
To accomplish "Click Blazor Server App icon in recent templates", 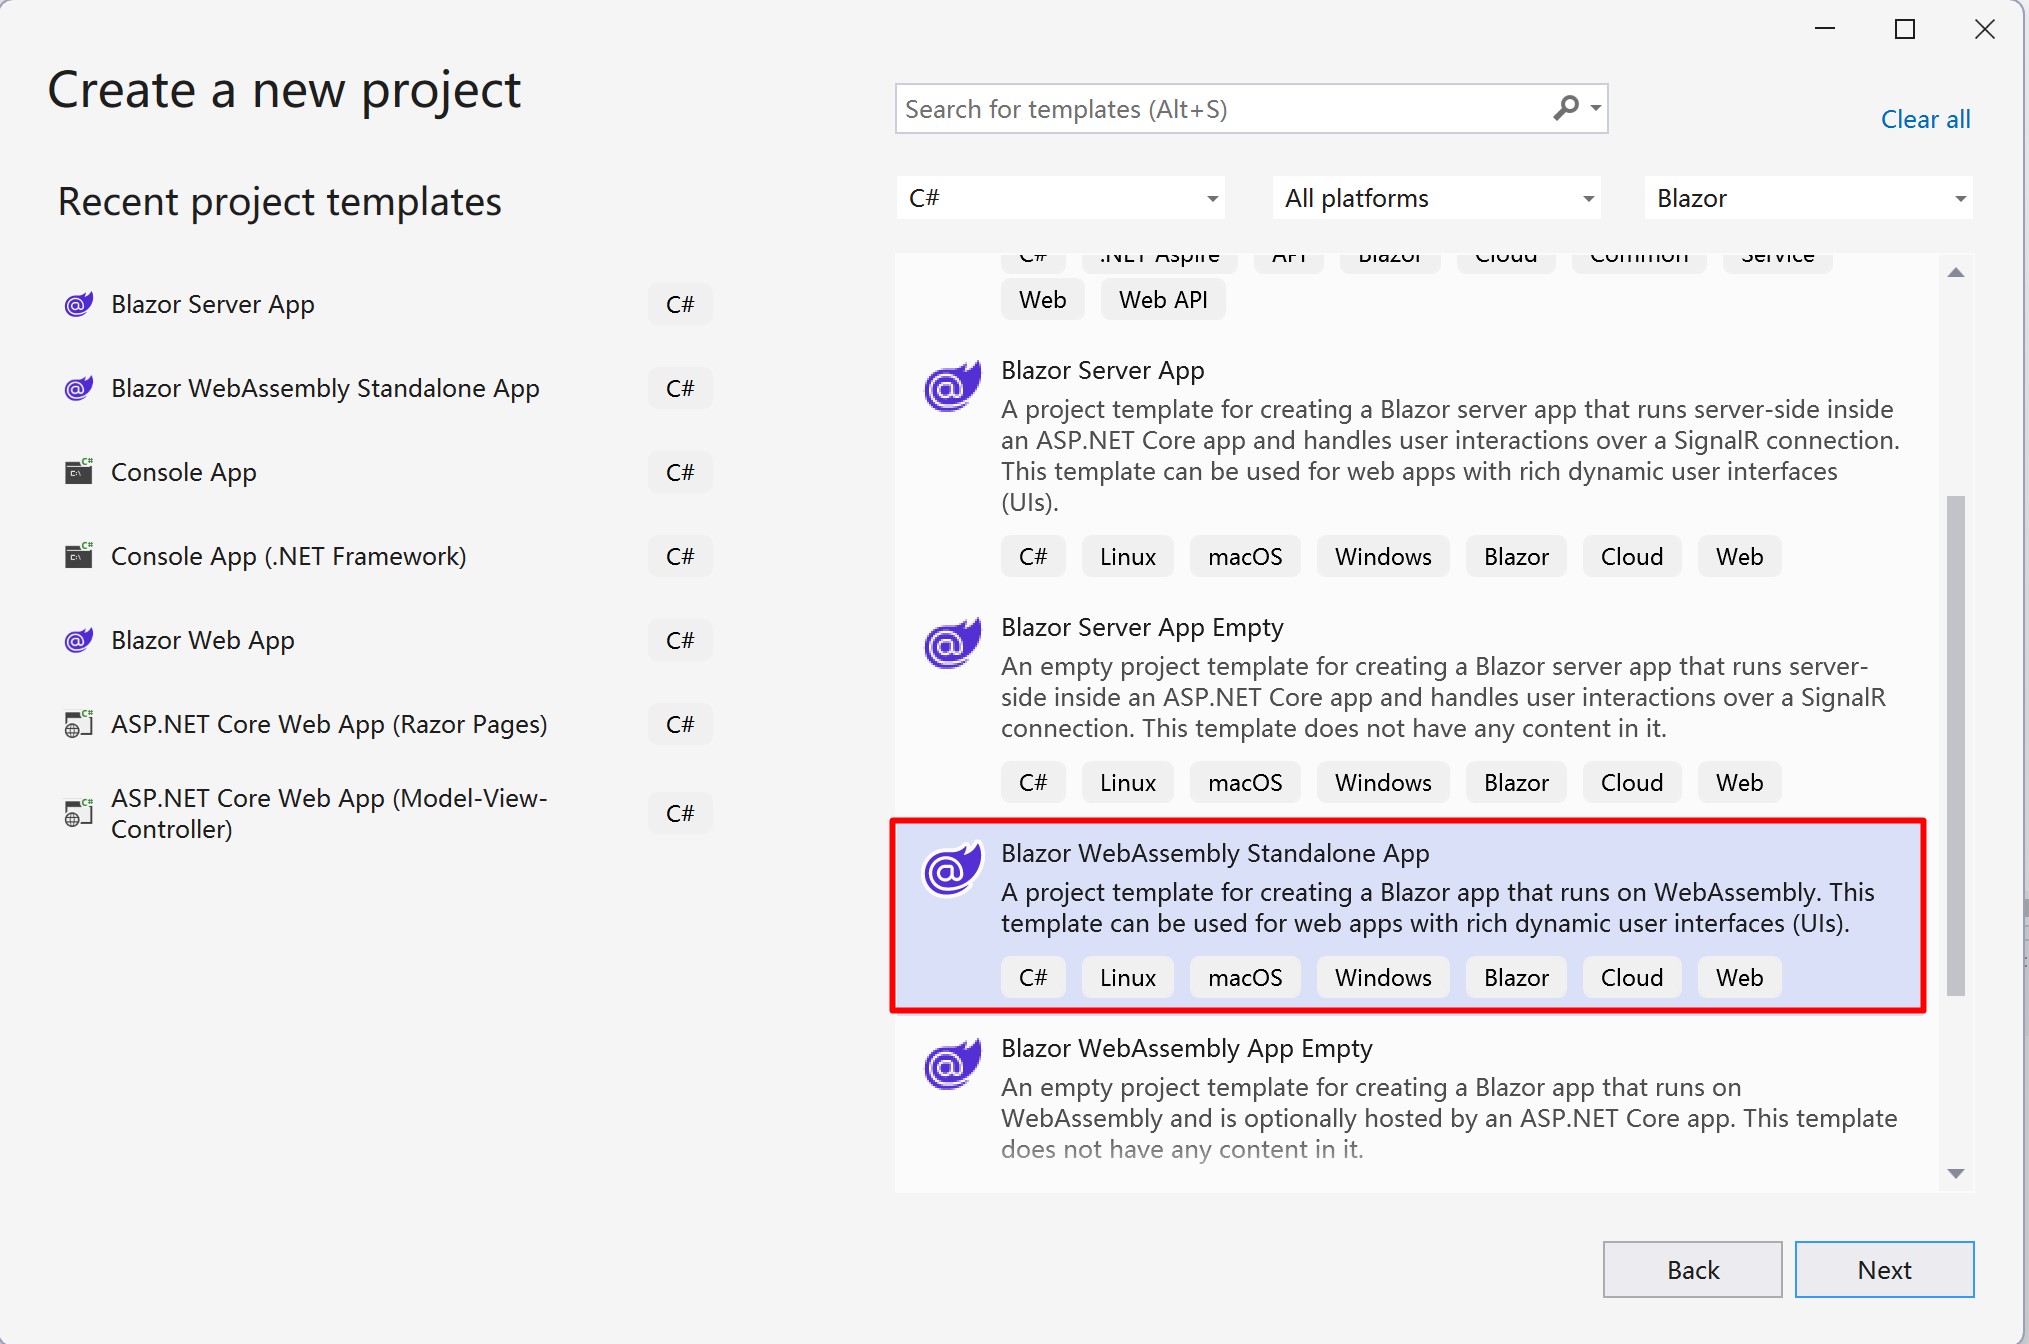I will 79,304.
